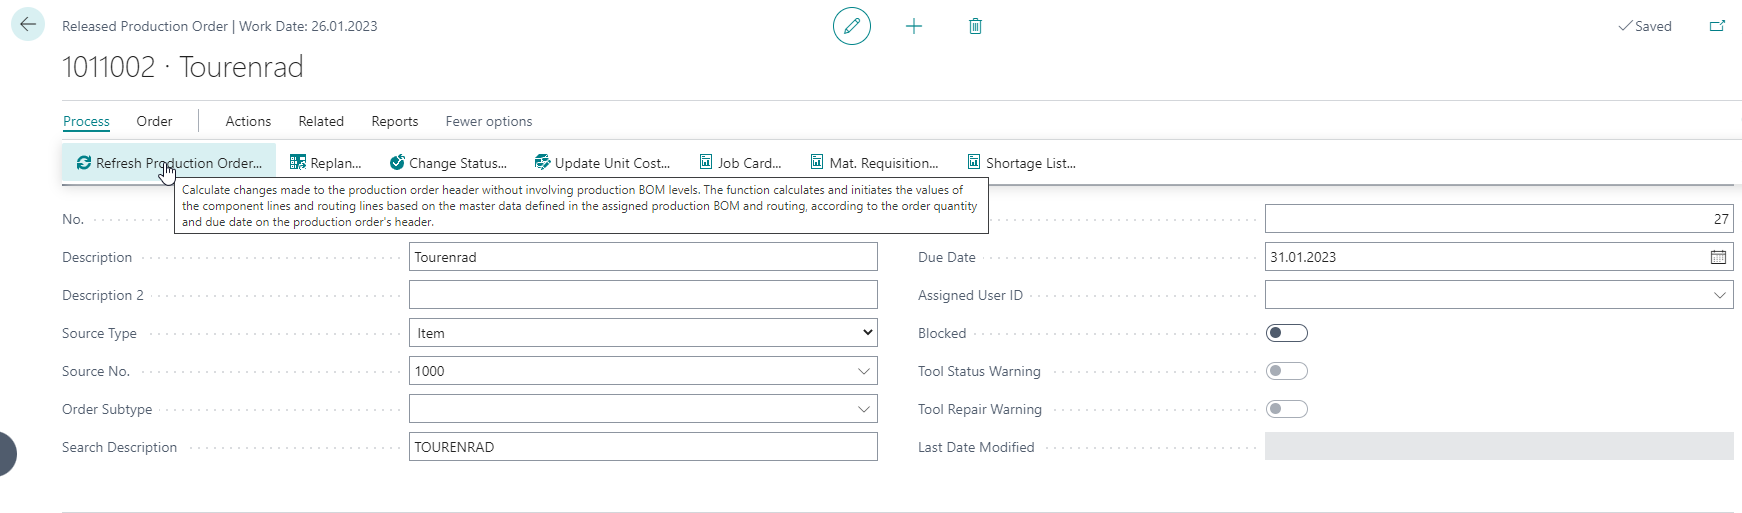
Task: Toggle the Tool Repair Warning switch
Action: point(1287,409)
